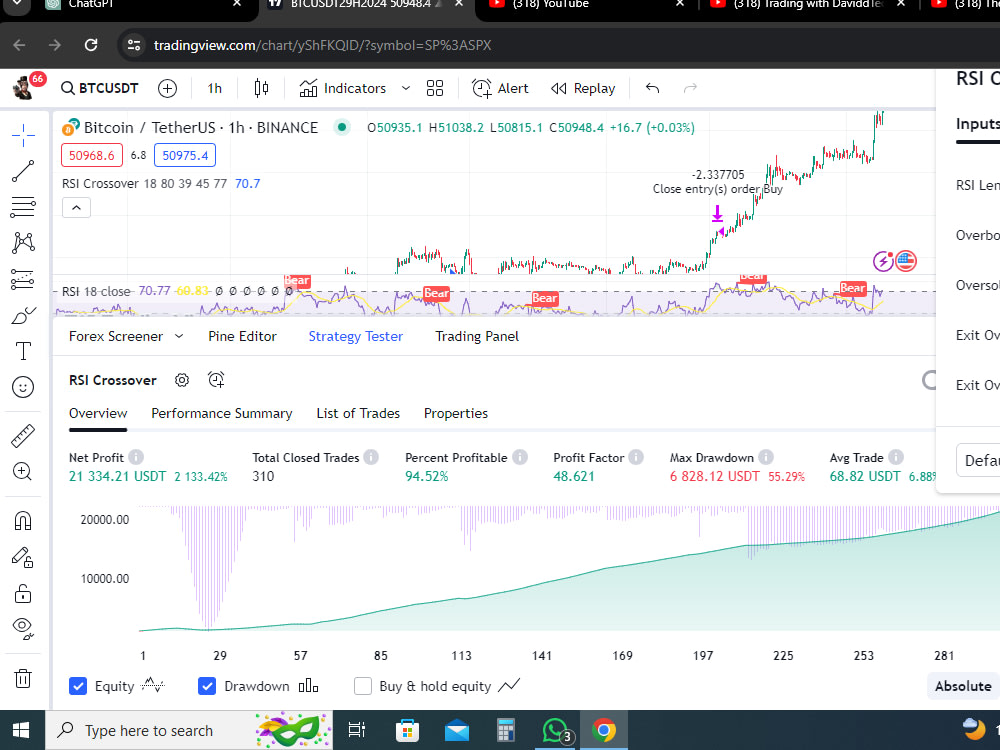
Task: Open the RSI Crossover strategy settings gear
Action: (x=182, y=380)
